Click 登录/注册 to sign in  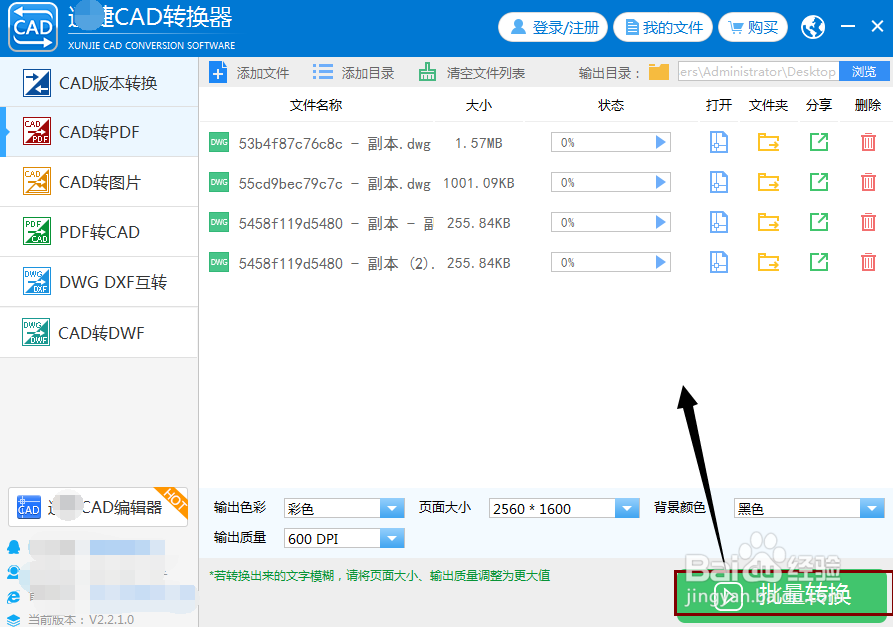[553, 27]
